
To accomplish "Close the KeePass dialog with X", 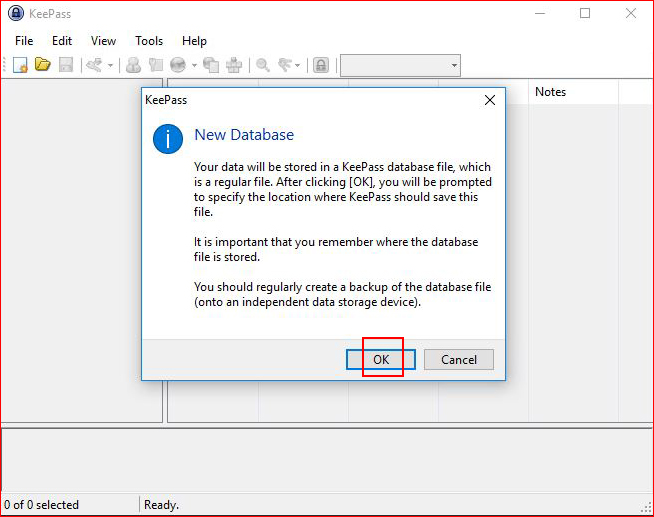I will 490,100.
